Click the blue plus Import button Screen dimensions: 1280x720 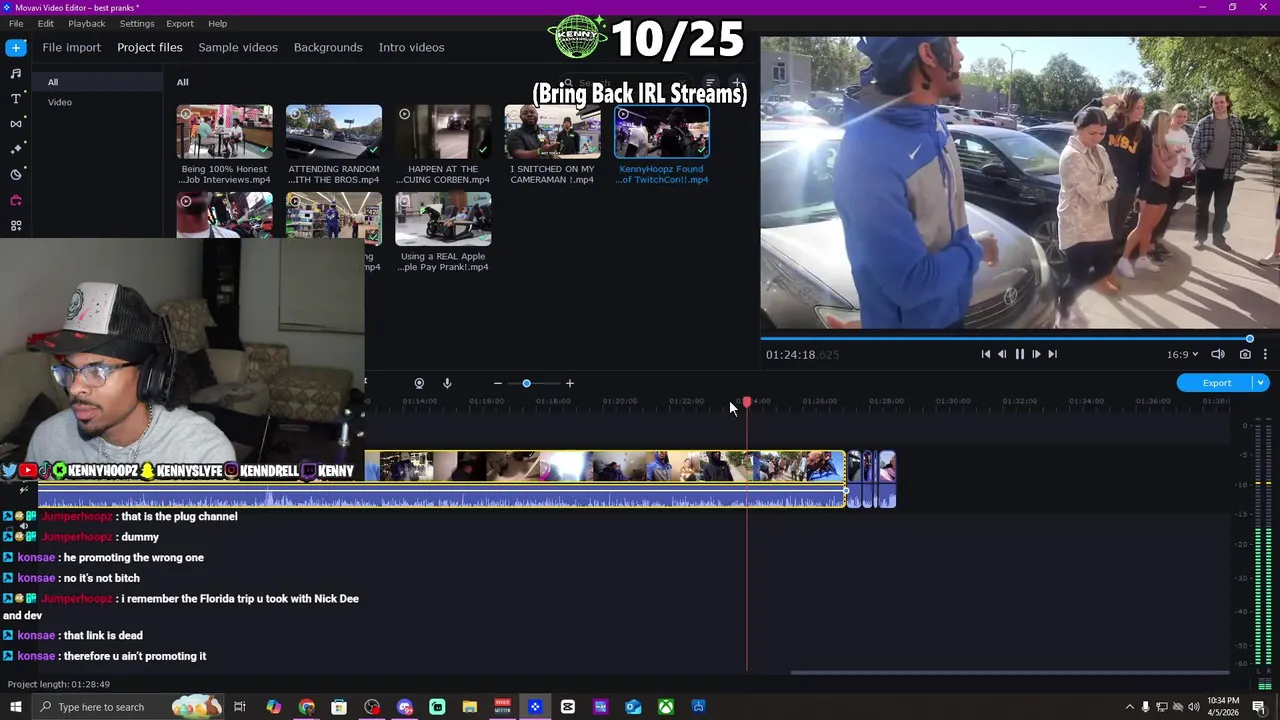tap(16, 47)
